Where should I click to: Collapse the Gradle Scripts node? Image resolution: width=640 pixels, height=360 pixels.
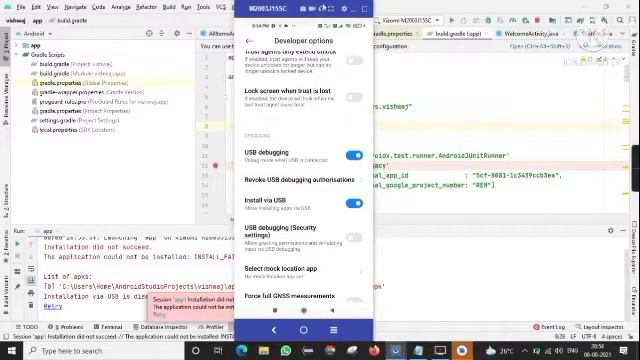[x=16, y=55]
